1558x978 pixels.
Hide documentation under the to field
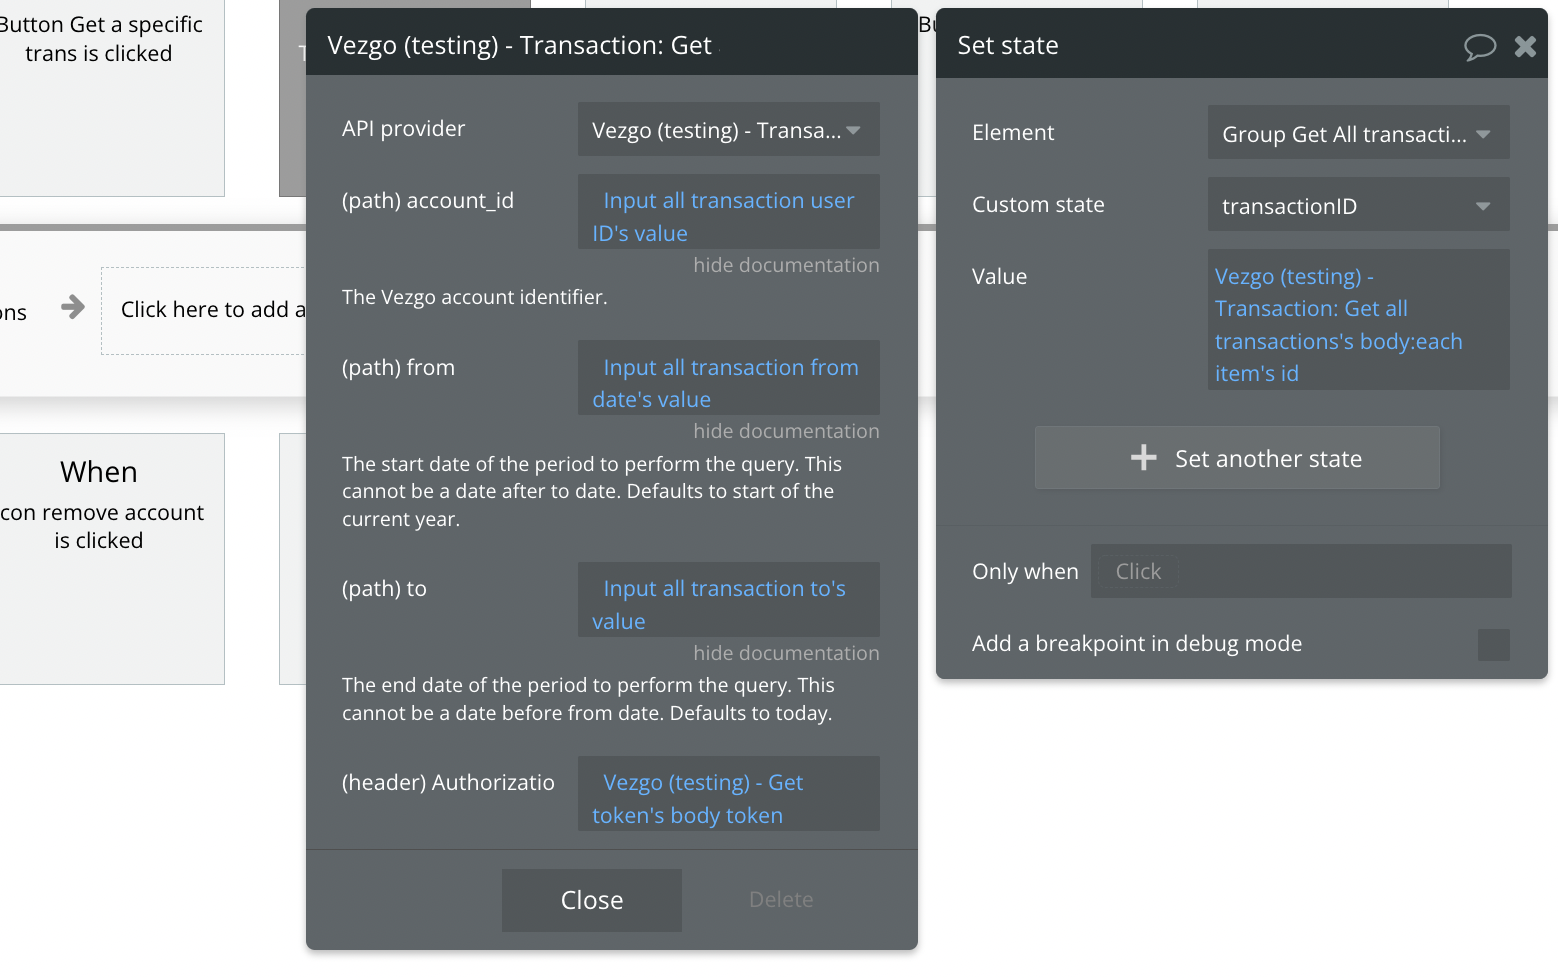(x=786, y=653)
